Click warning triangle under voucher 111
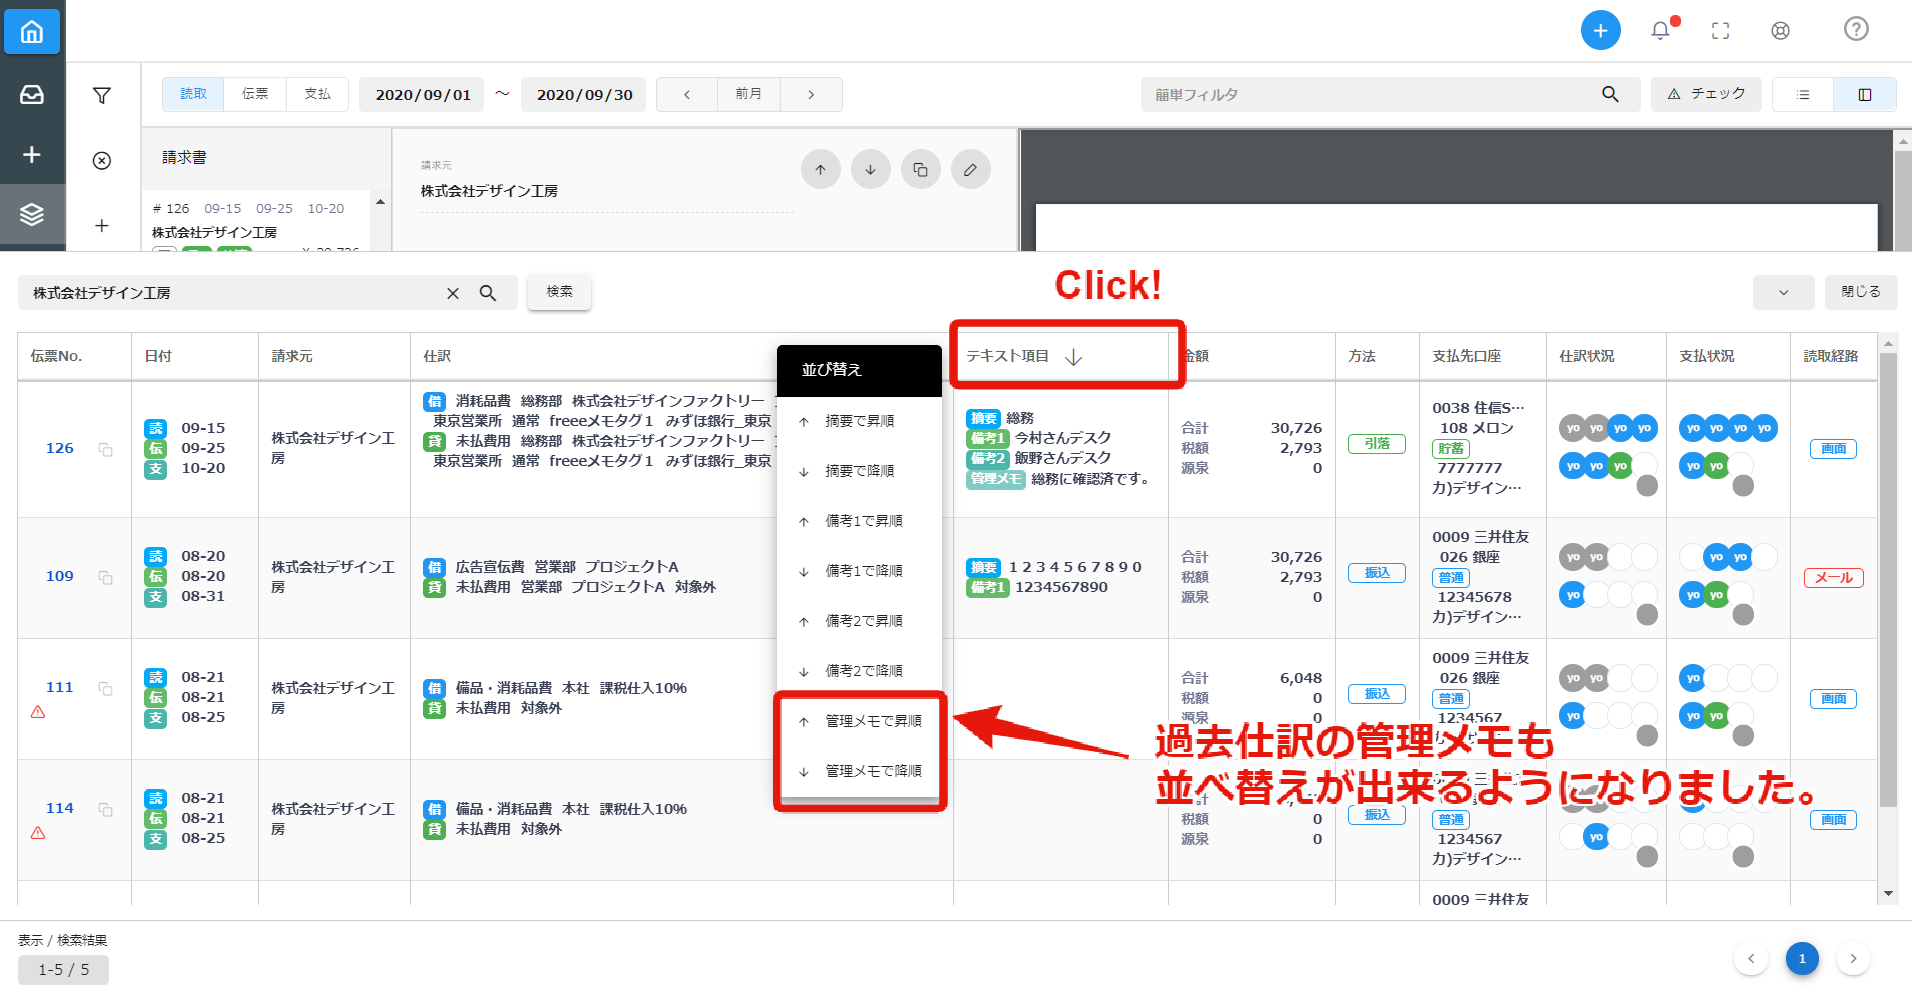Screen dimensions: 1912x990 click(x=38, y=712)
